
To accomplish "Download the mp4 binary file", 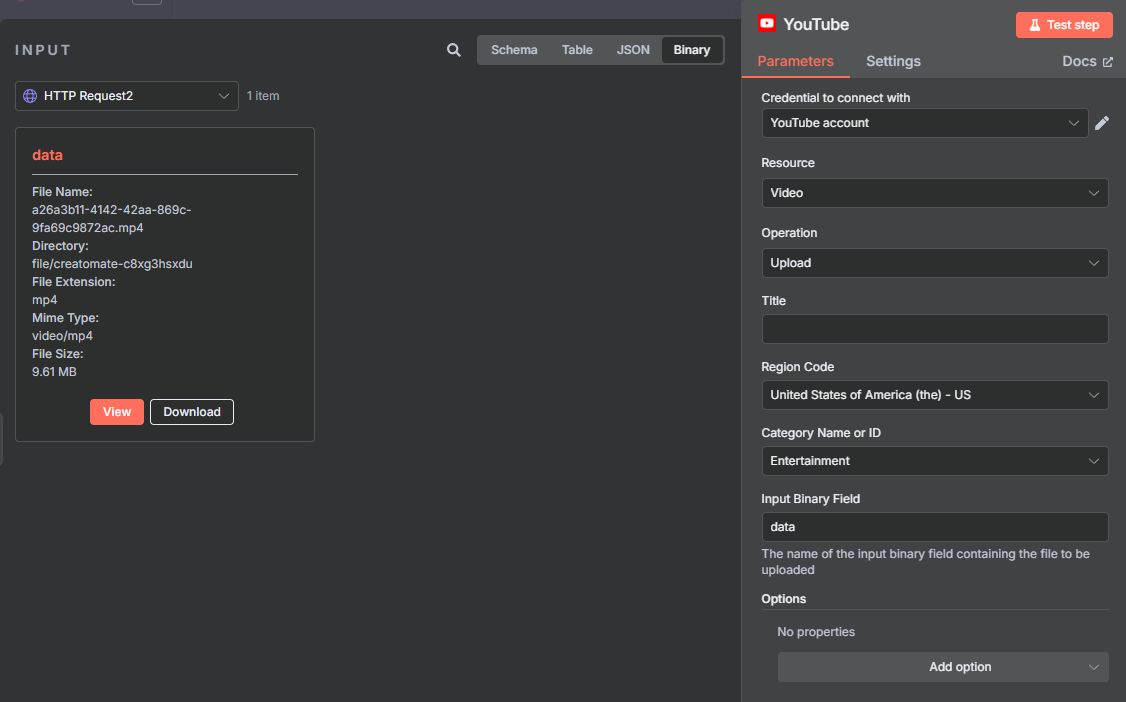I will (192, 412).
